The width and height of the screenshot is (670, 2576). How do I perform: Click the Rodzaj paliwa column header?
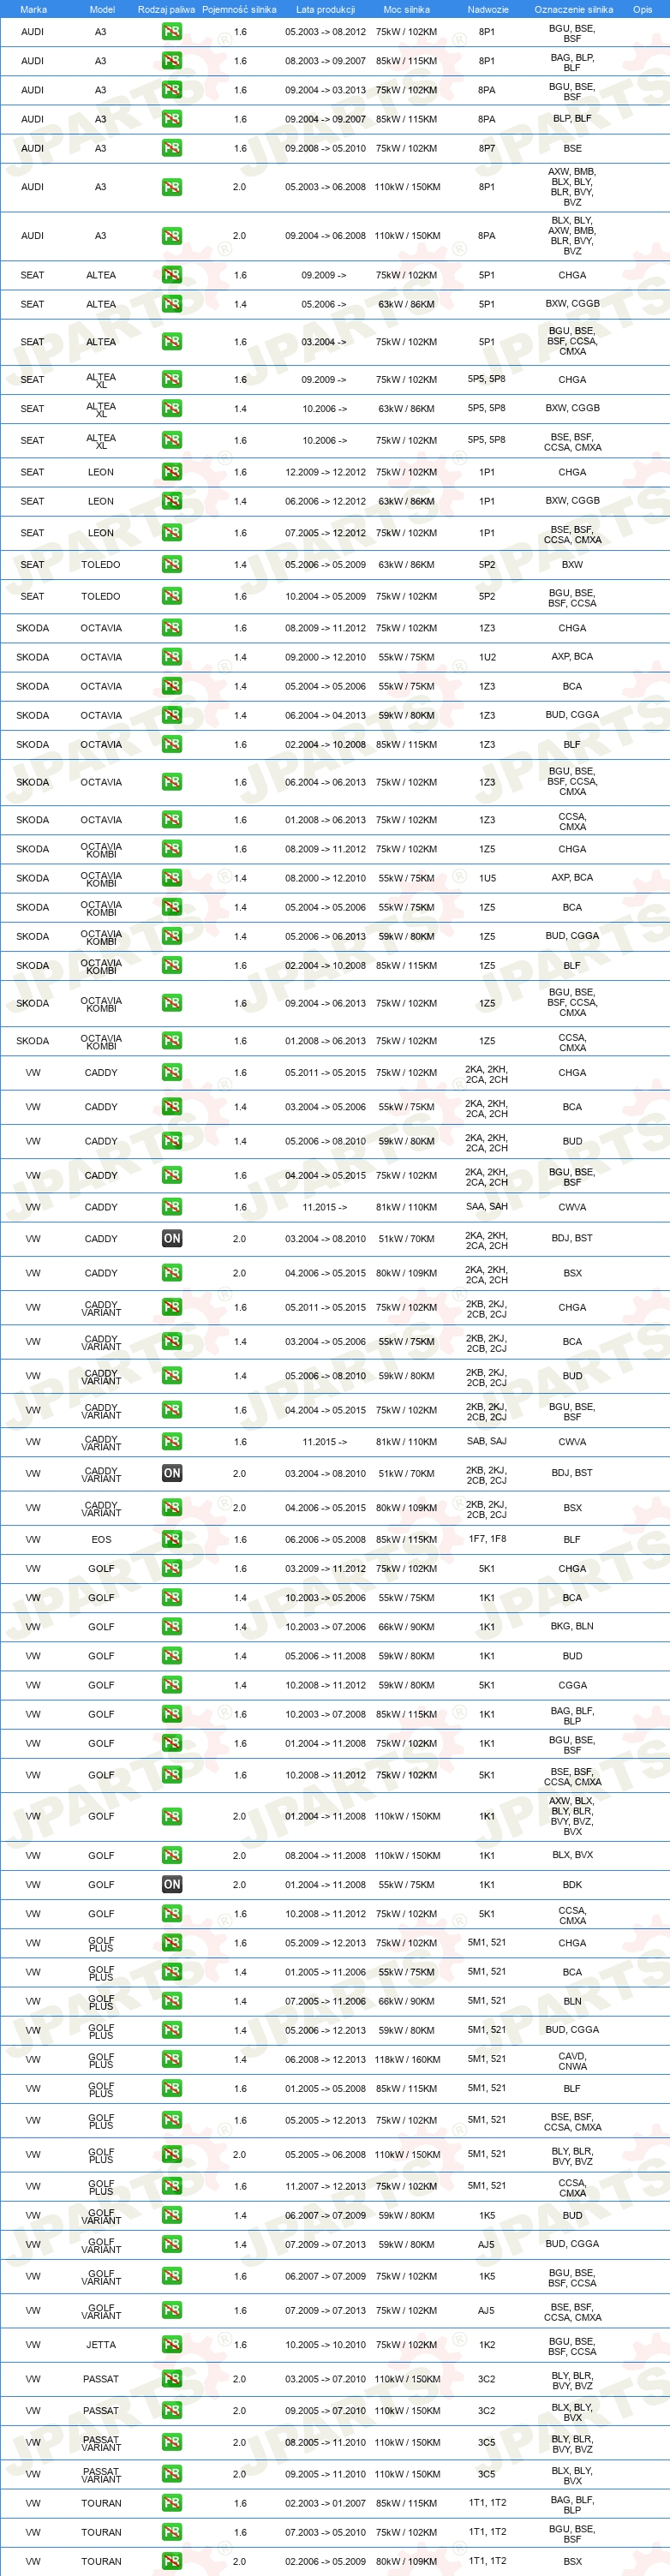pos(167,9)
